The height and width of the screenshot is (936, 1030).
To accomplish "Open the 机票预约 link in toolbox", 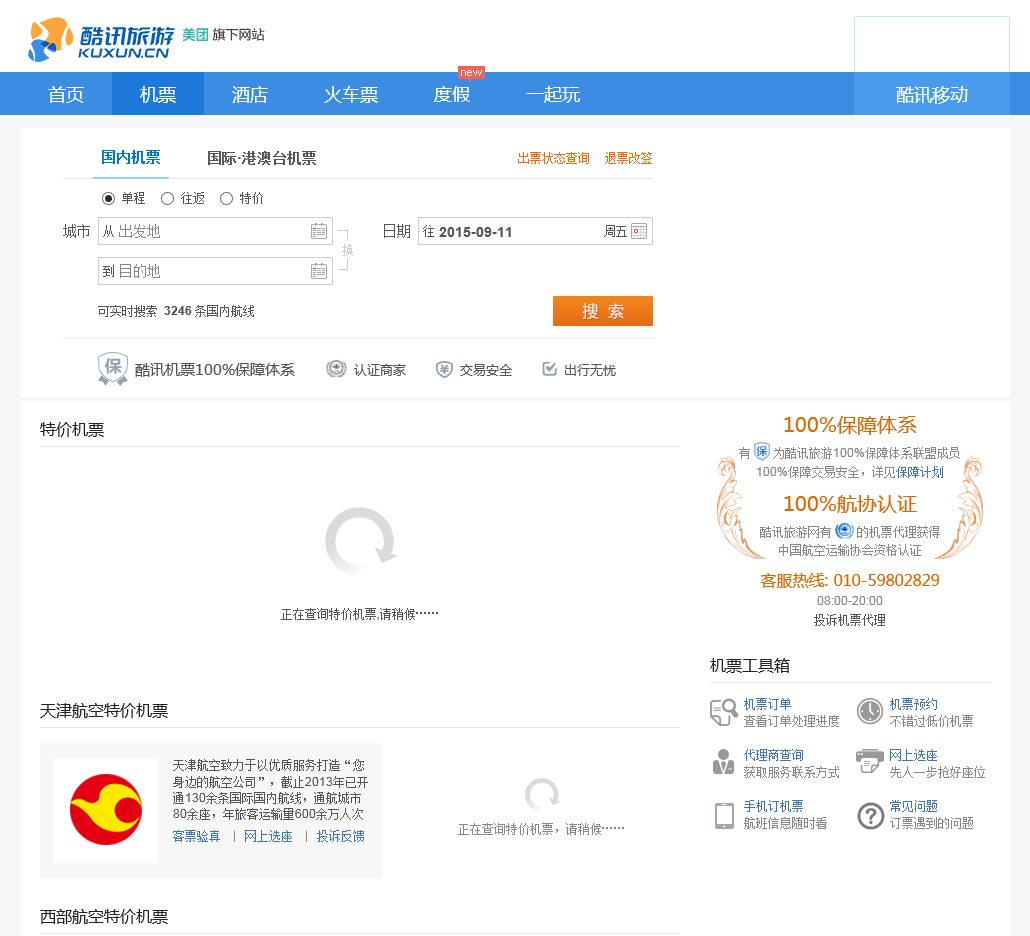I will pyautogui.click(x=913, y=704).
